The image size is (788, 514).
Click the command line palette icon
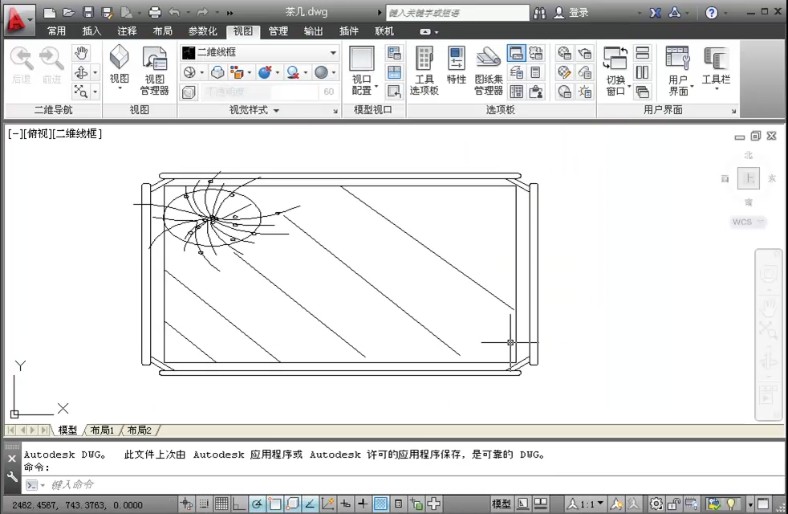point(516,53)
